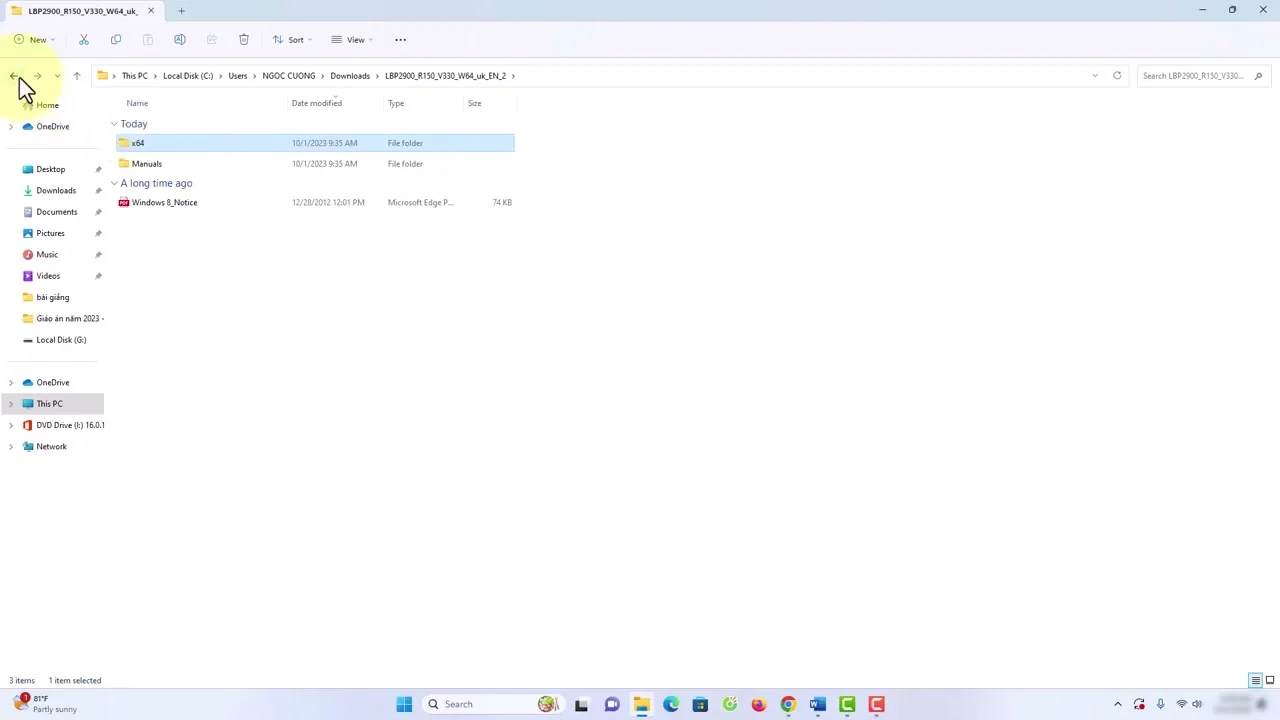Open the Windows Start menu
This screenshot has height=720, width=1280.
[404, 704]
